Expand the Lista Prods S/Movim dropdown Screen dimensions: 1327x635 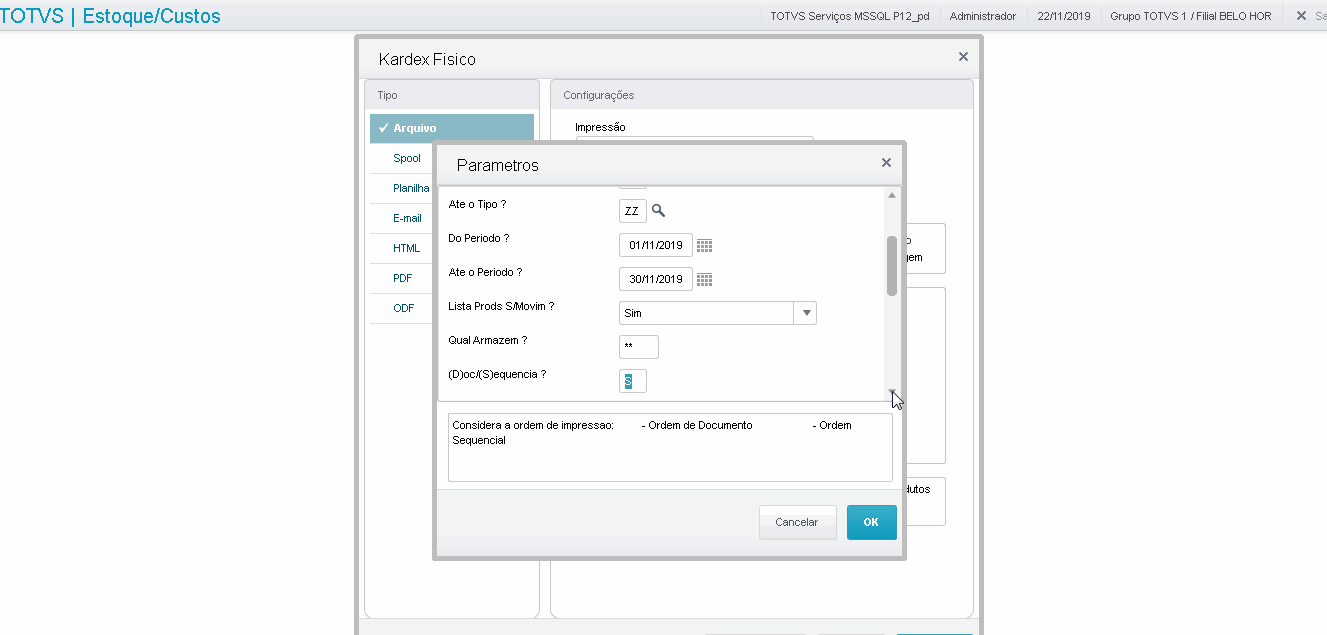[805, 313]
